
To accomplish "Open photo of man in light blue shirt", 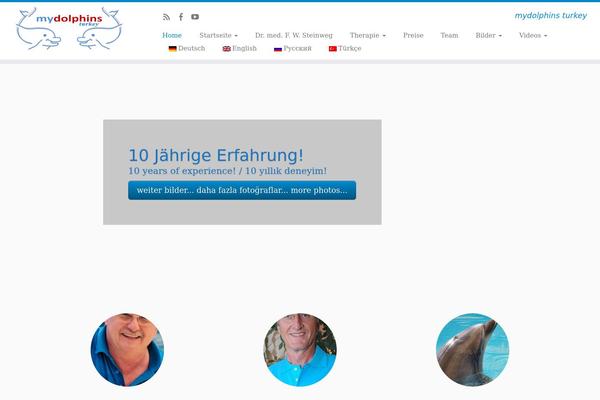I will [x=300, y=350].
